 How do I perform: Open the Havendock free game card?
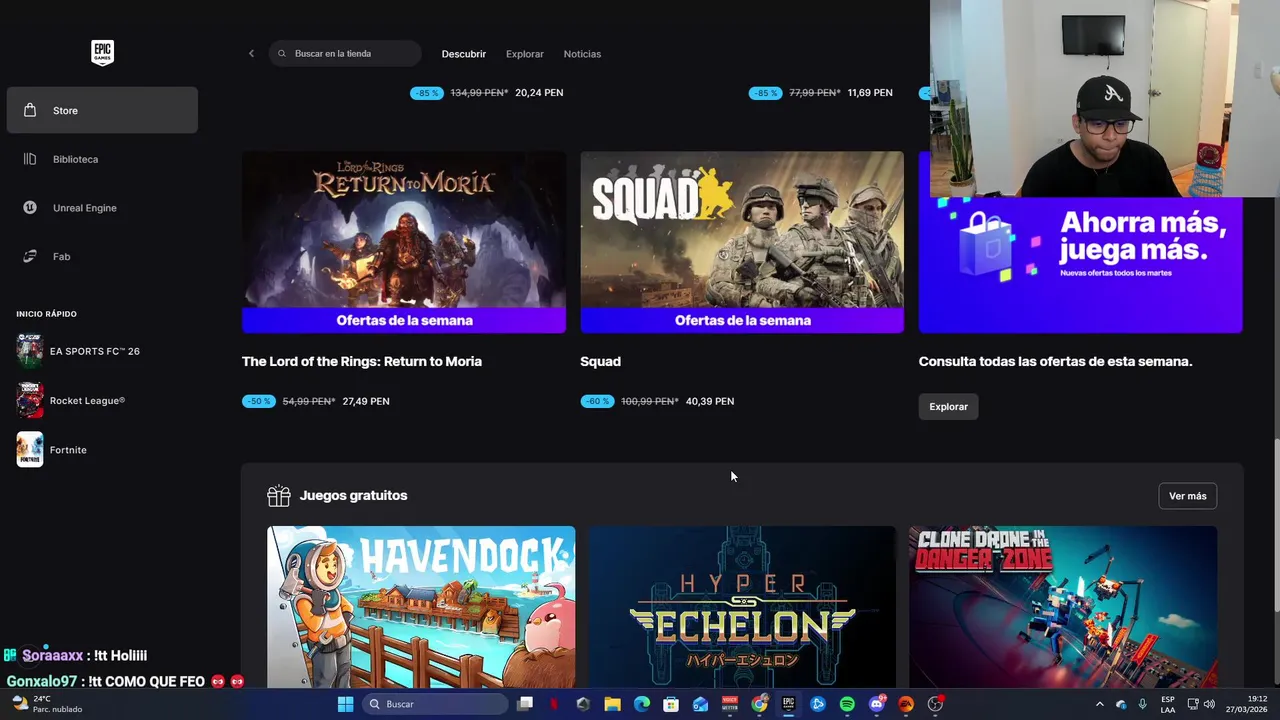tap(421, 607)
